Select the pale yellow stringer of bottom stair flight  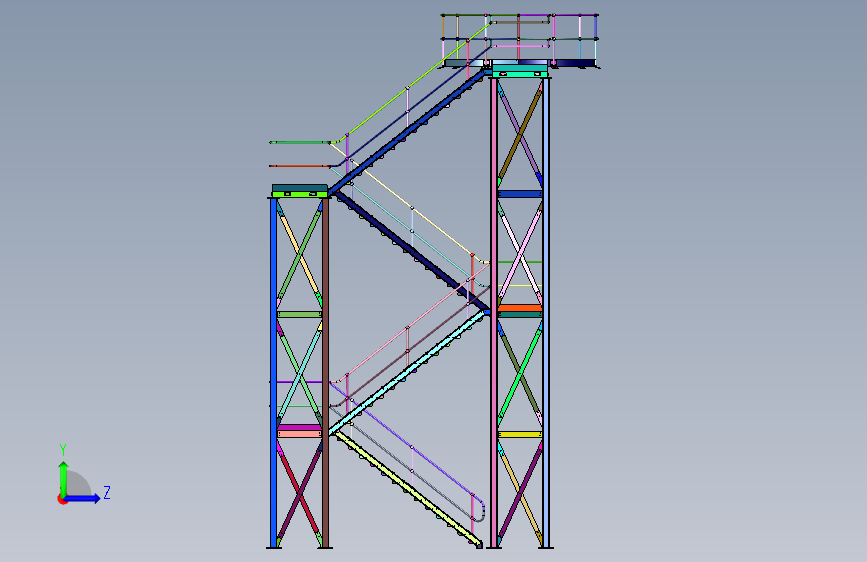tap(409, 490)
